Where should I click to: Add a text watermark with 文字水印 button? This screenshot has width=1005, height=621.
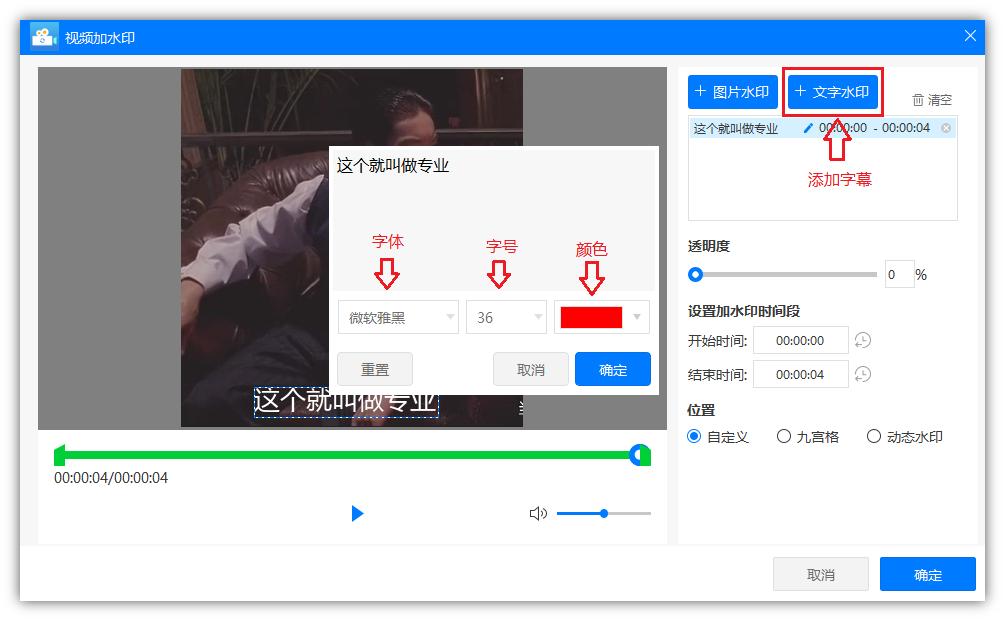[833, 92]
